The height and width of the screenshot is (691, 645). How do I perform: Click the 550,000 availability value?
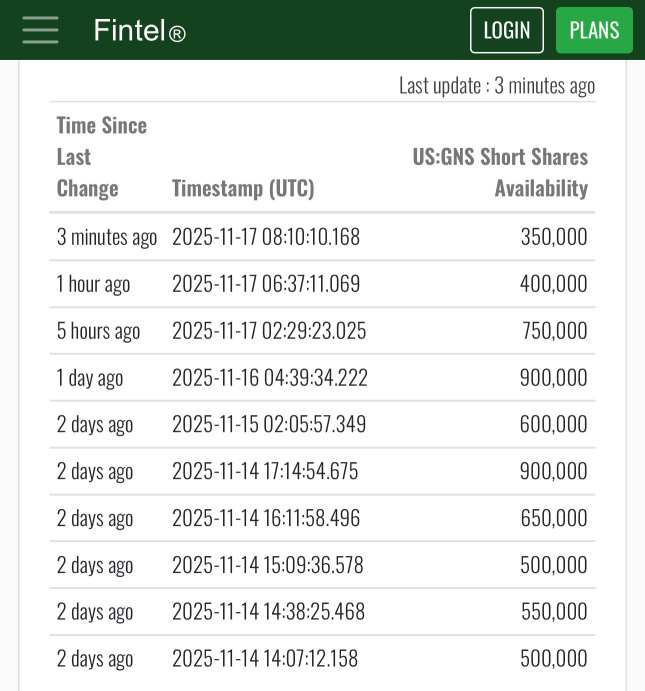[x=554, y=612]
